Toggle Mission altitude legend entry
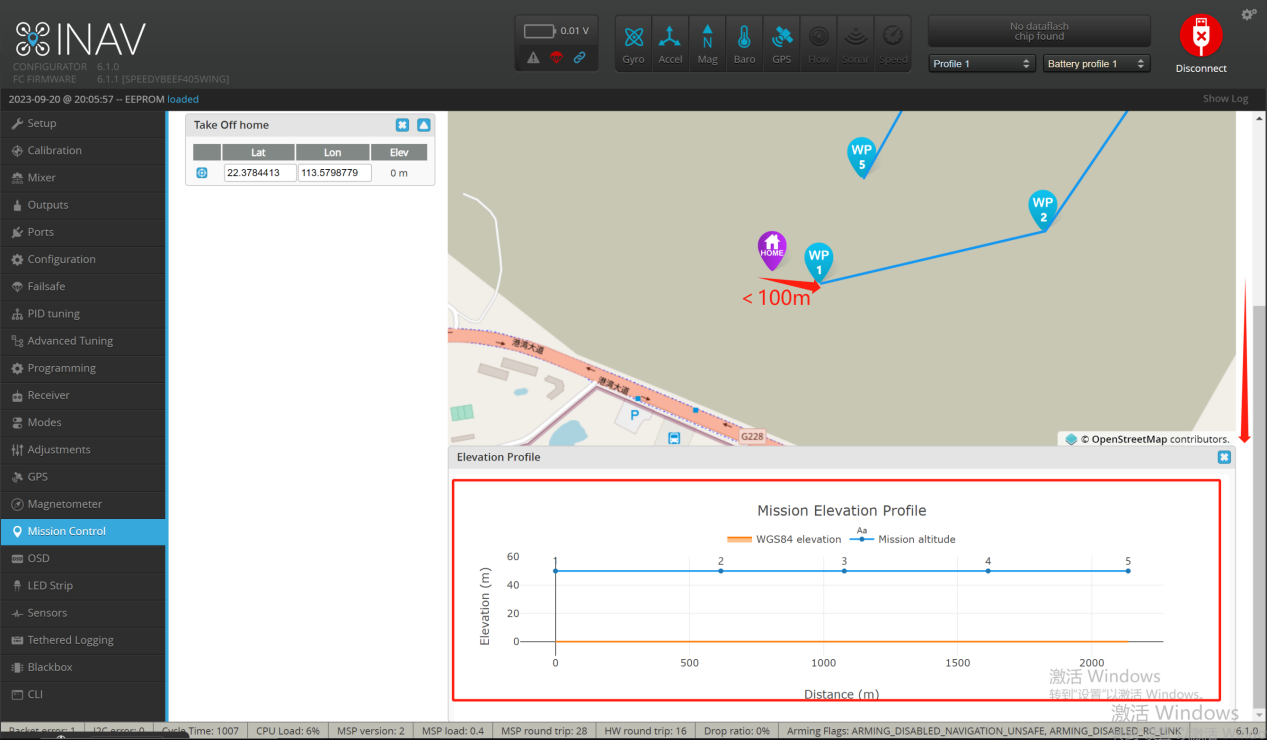 902,539
